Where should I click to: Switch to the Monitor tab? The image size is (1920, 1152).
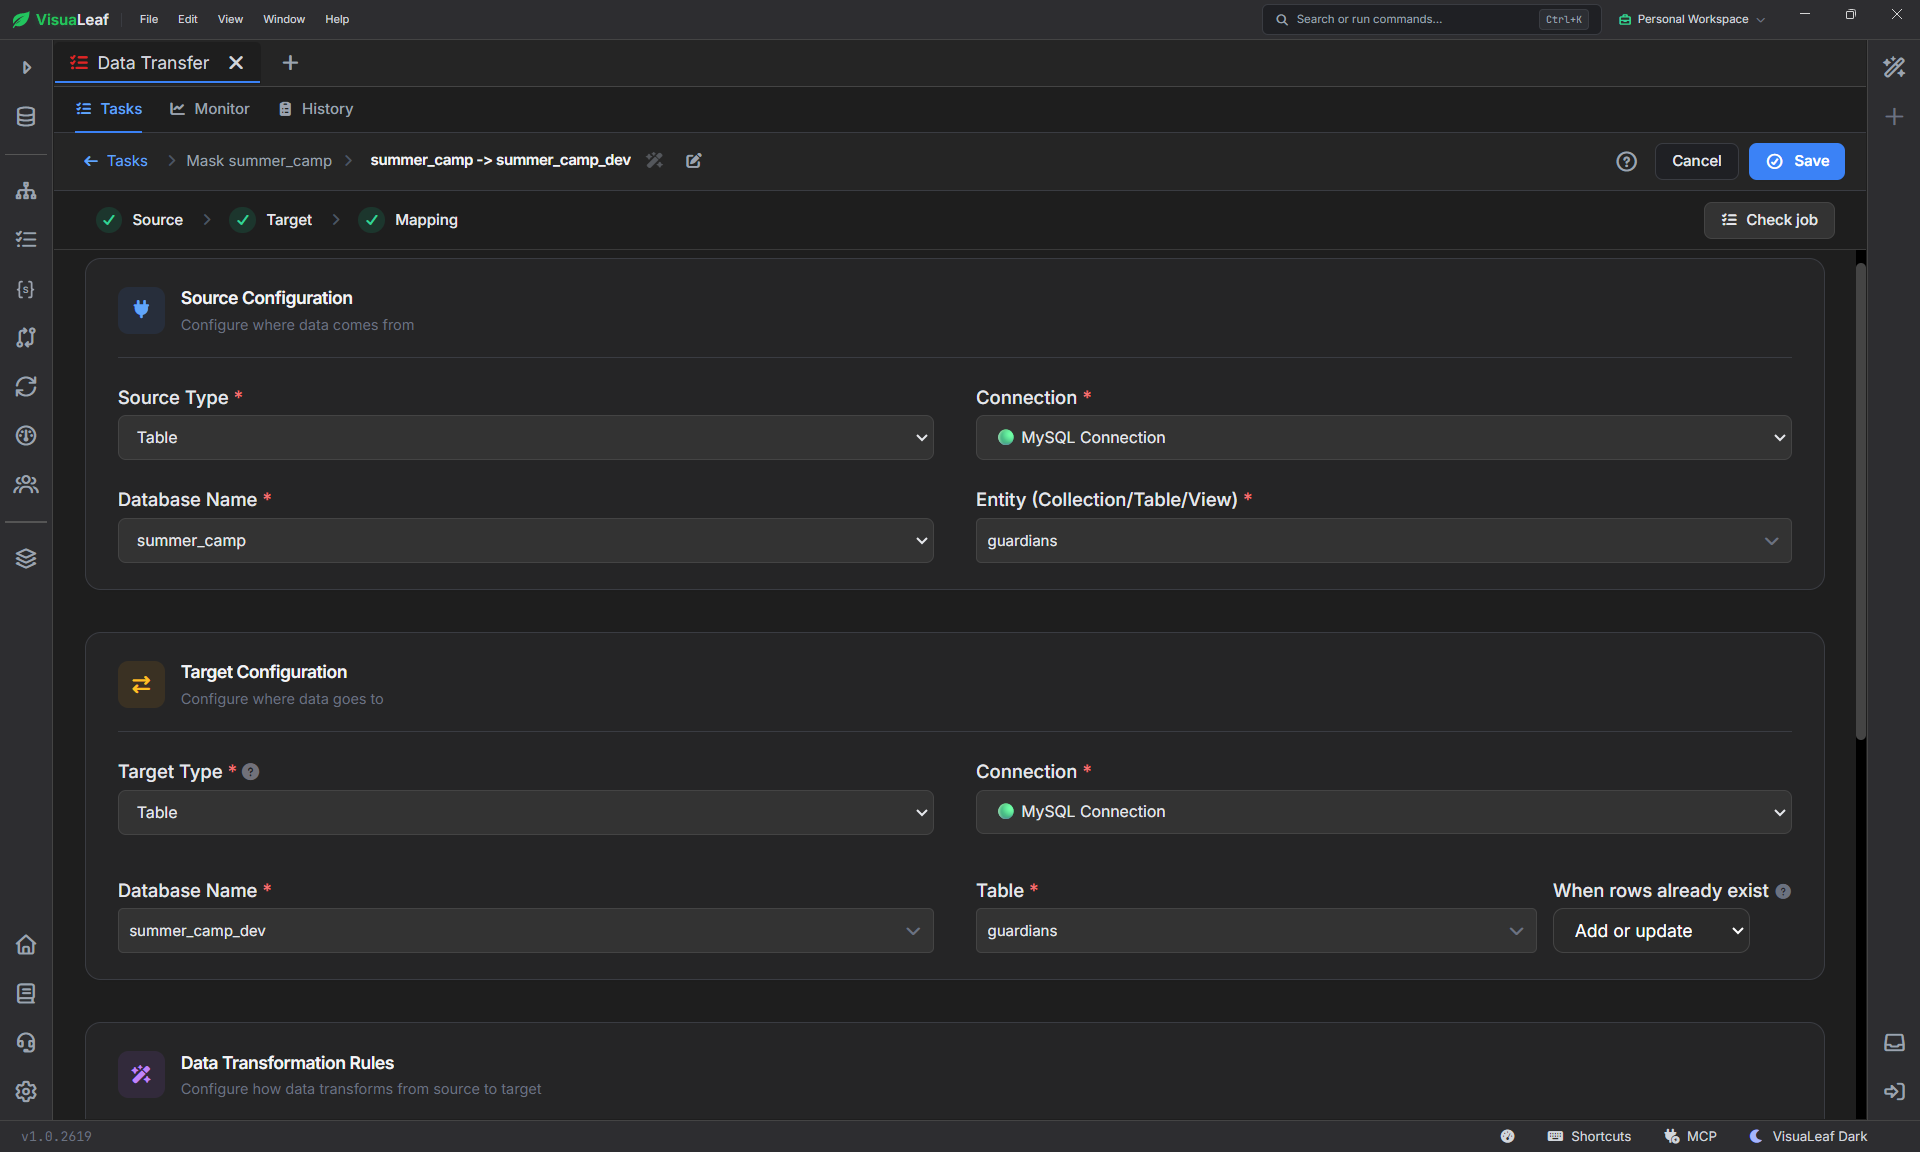(210, 109)
